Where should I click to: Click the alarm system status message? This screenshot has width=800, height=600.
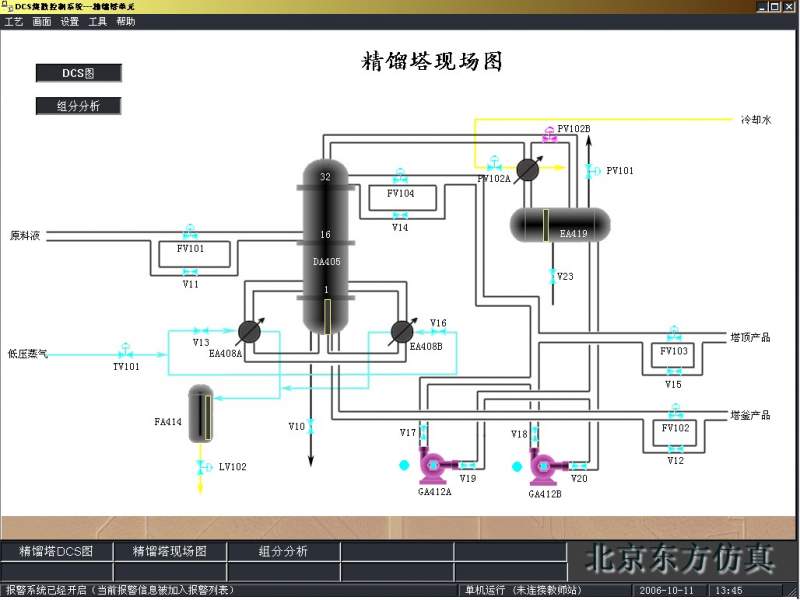pyautogui.click(x=120, y=590)
